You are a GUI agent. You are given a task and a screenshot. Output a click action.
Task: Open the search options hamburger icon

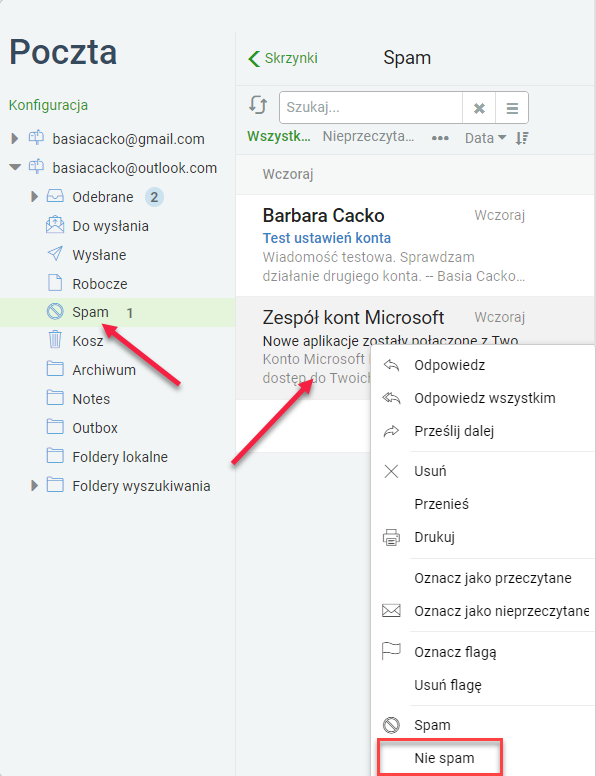[x=512, y=107]
